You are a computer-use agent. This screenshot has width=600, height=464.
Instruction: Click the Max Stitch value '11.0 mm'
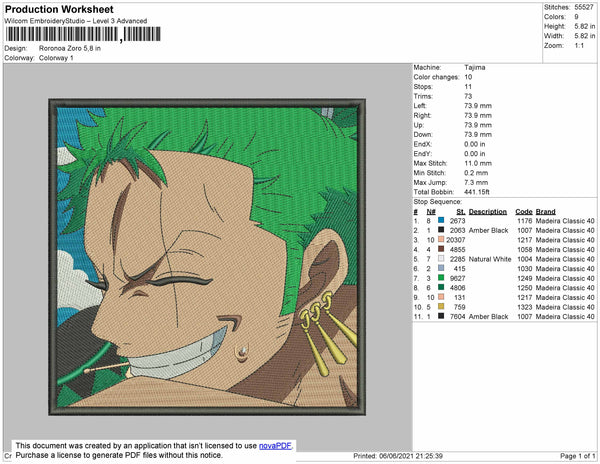(478, 163)
